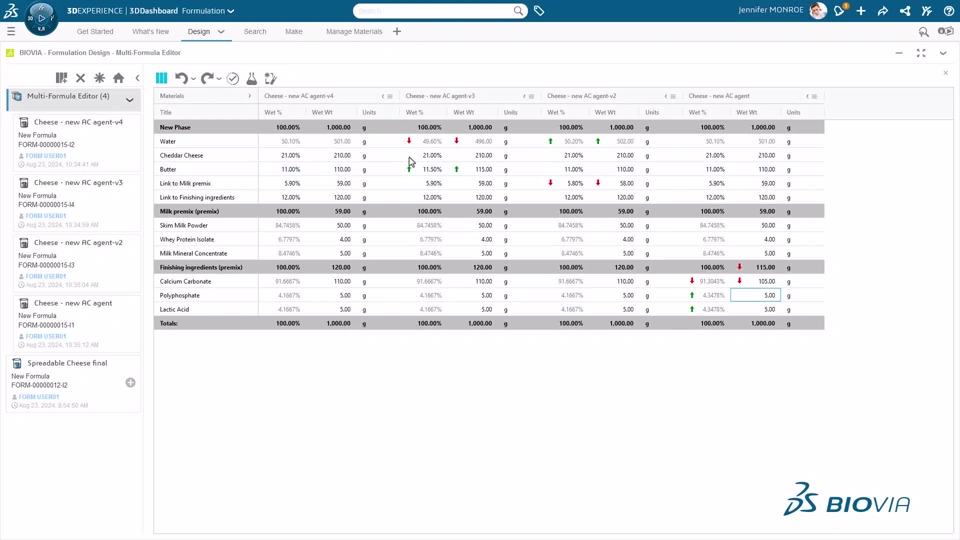The width and height of the screenshot is (960, 540).
Task: Maximize the Multi-Formula Editor widget
Action: [921, 53]
